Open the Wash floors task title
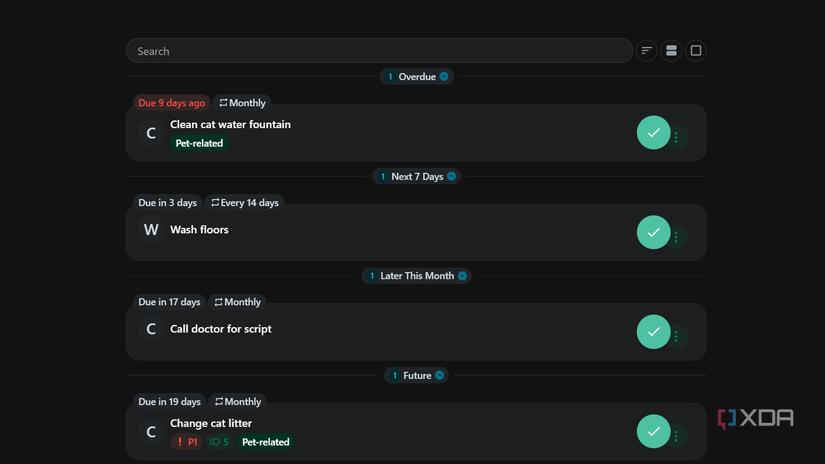 pos(199,230)
